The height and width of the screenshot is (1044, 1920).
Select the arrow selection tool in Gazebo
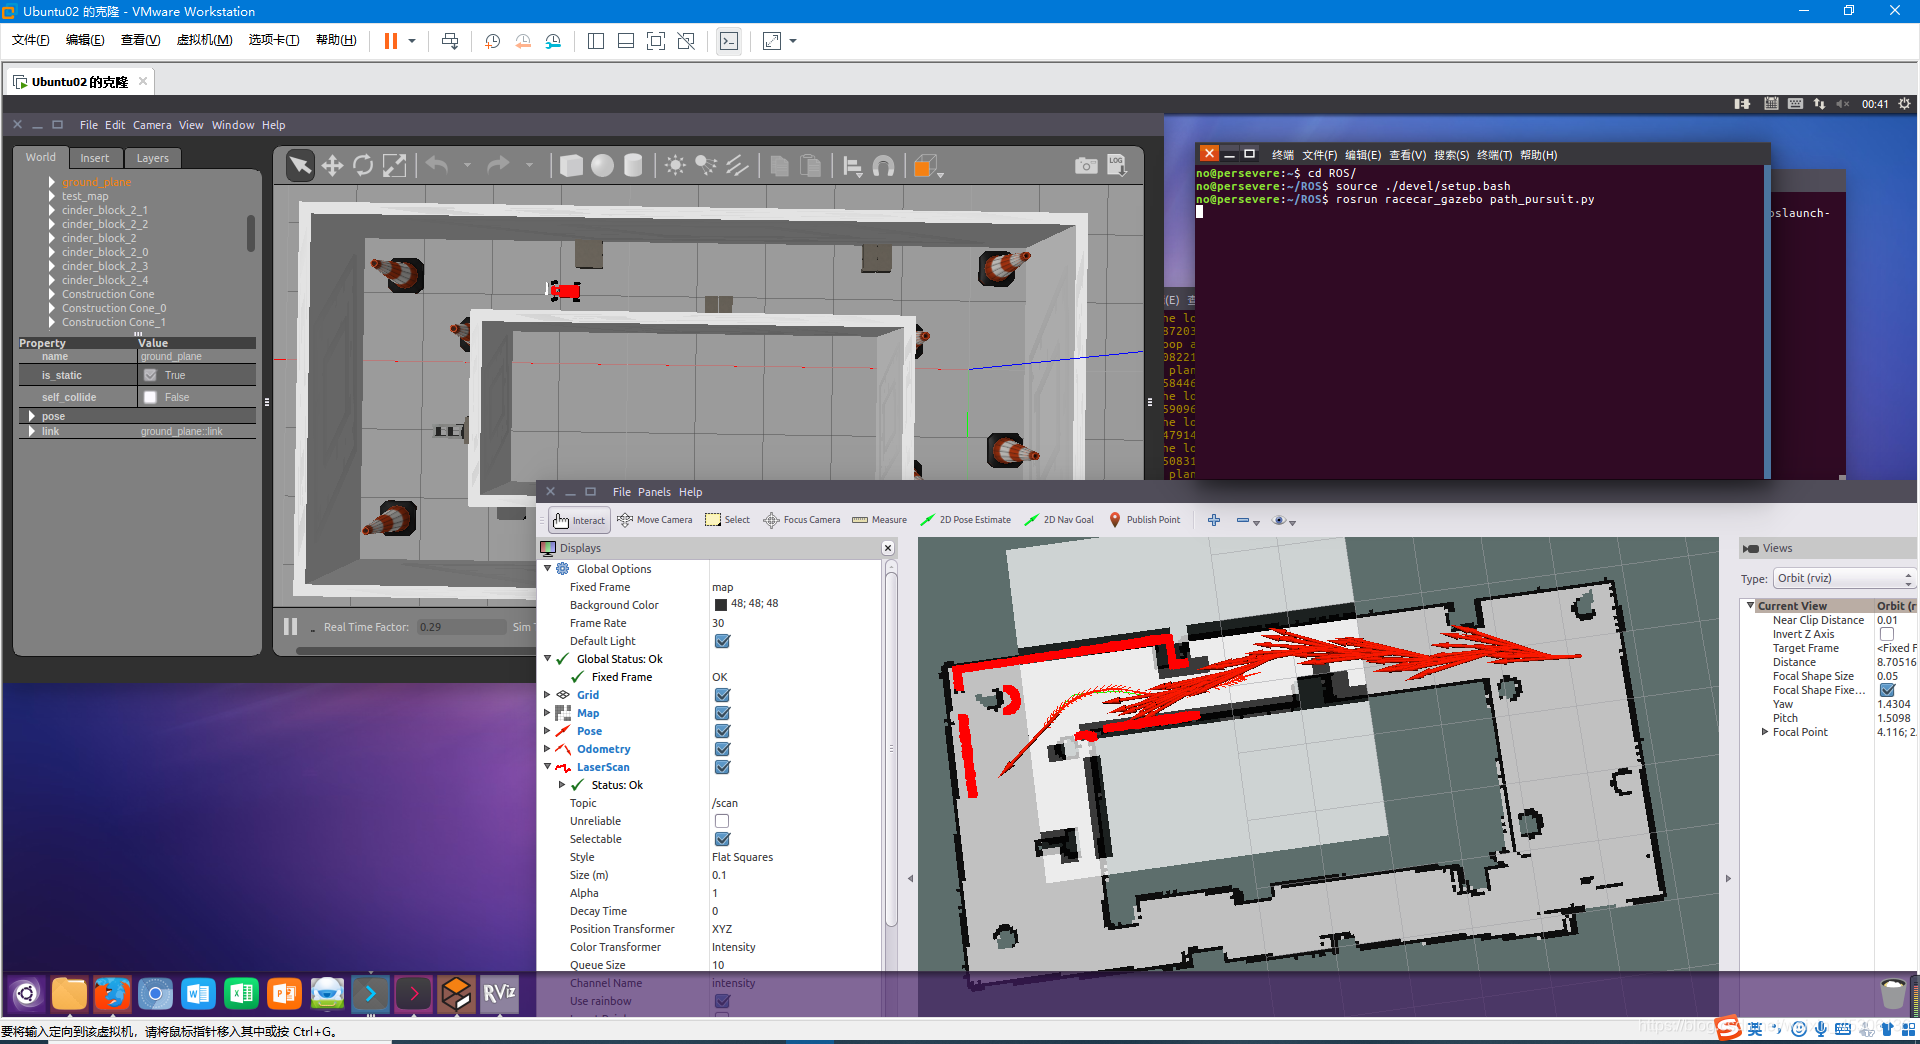[300, 165]
